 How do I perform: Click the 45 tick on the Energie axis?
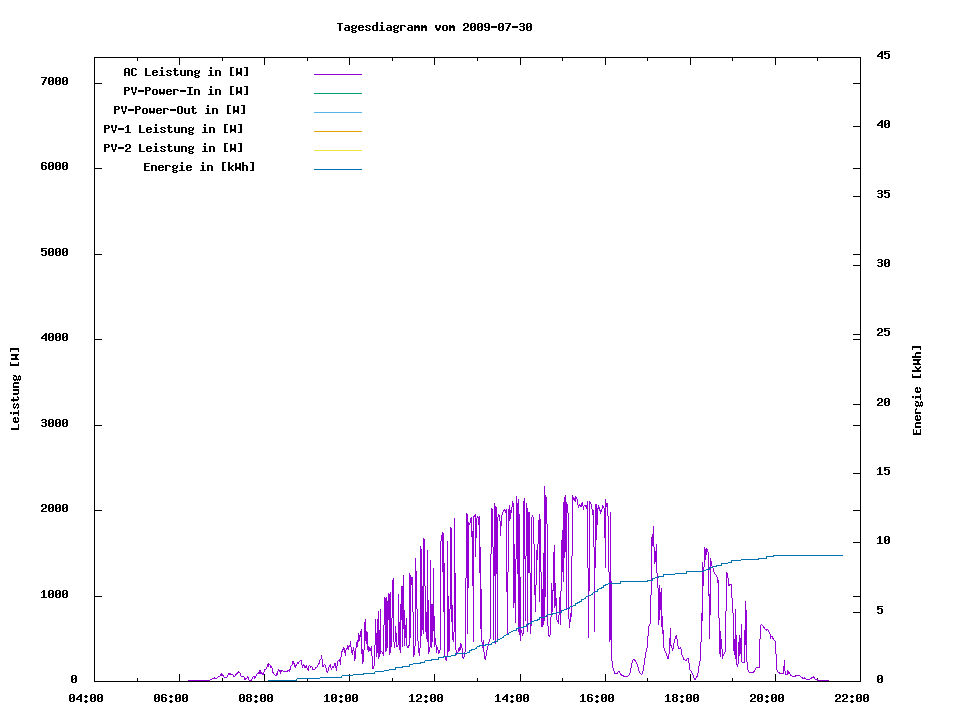pyautogui.click(x=883, y=56)
